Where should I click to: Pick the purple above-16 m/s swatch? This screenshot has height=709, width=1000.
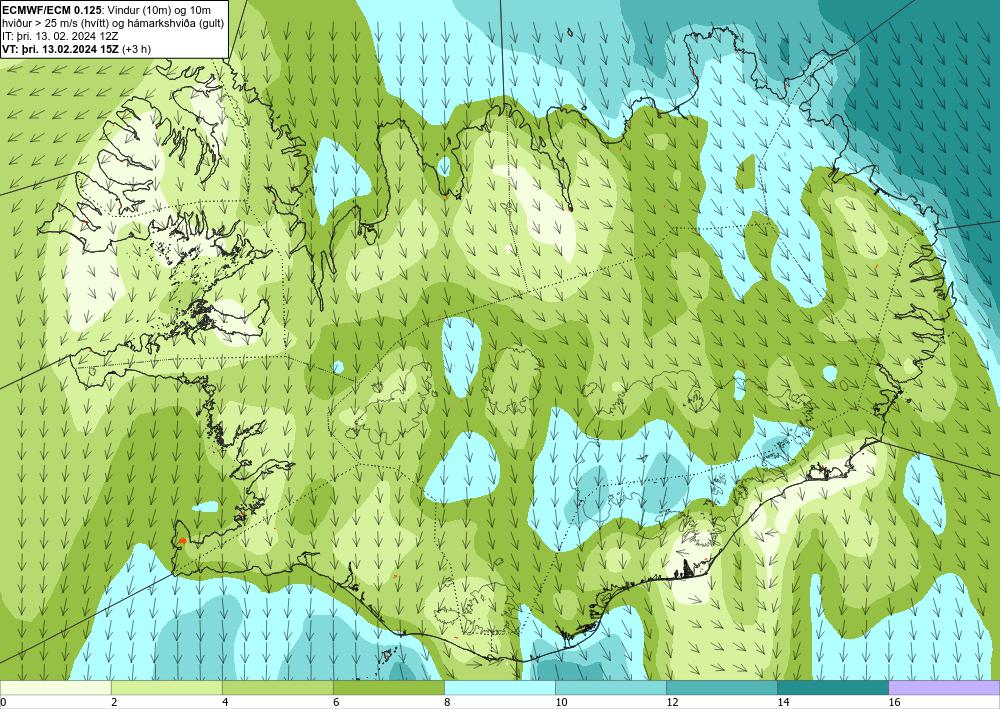point(944,687)
